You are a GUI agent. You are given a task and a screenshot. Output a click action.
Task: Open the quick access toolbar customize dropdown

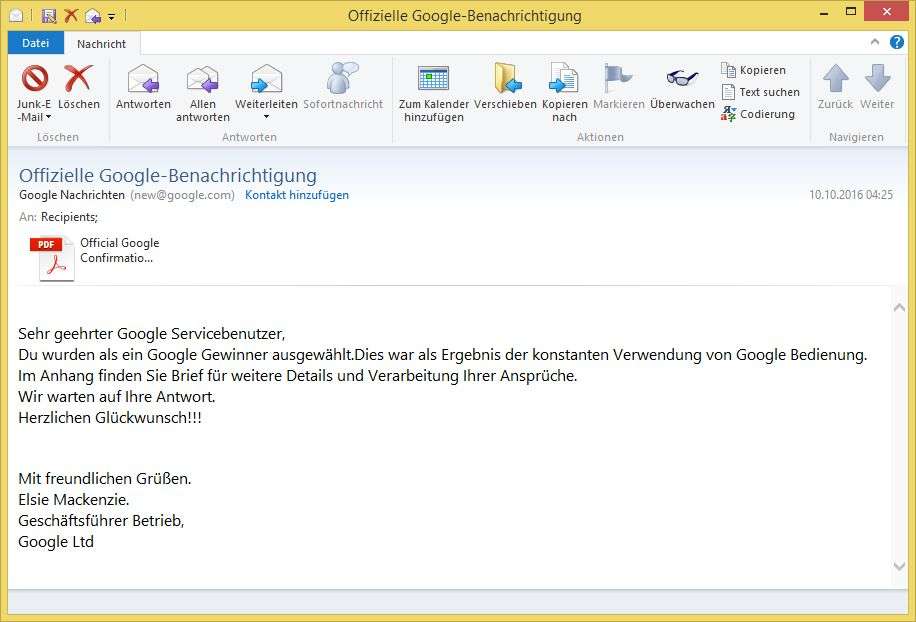click(x=111, y=17)
